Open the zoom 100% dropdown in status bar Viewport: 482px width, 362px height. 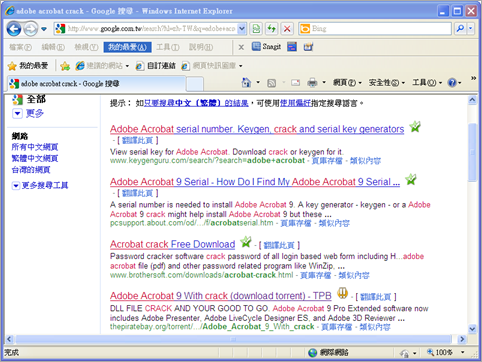[x=463, y=352]
